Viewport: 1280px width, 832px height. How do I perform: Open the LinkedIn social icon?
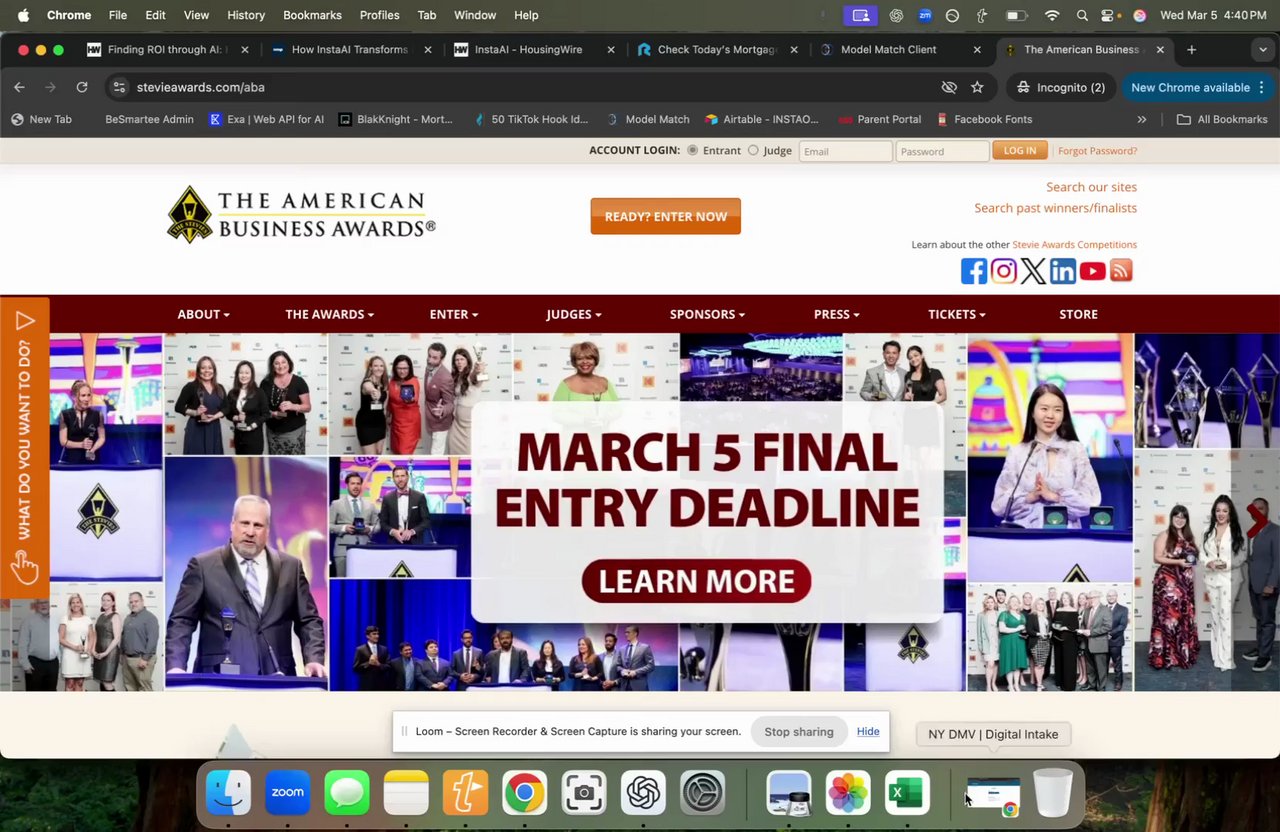pyautogui.click(x=1062, y=271)
